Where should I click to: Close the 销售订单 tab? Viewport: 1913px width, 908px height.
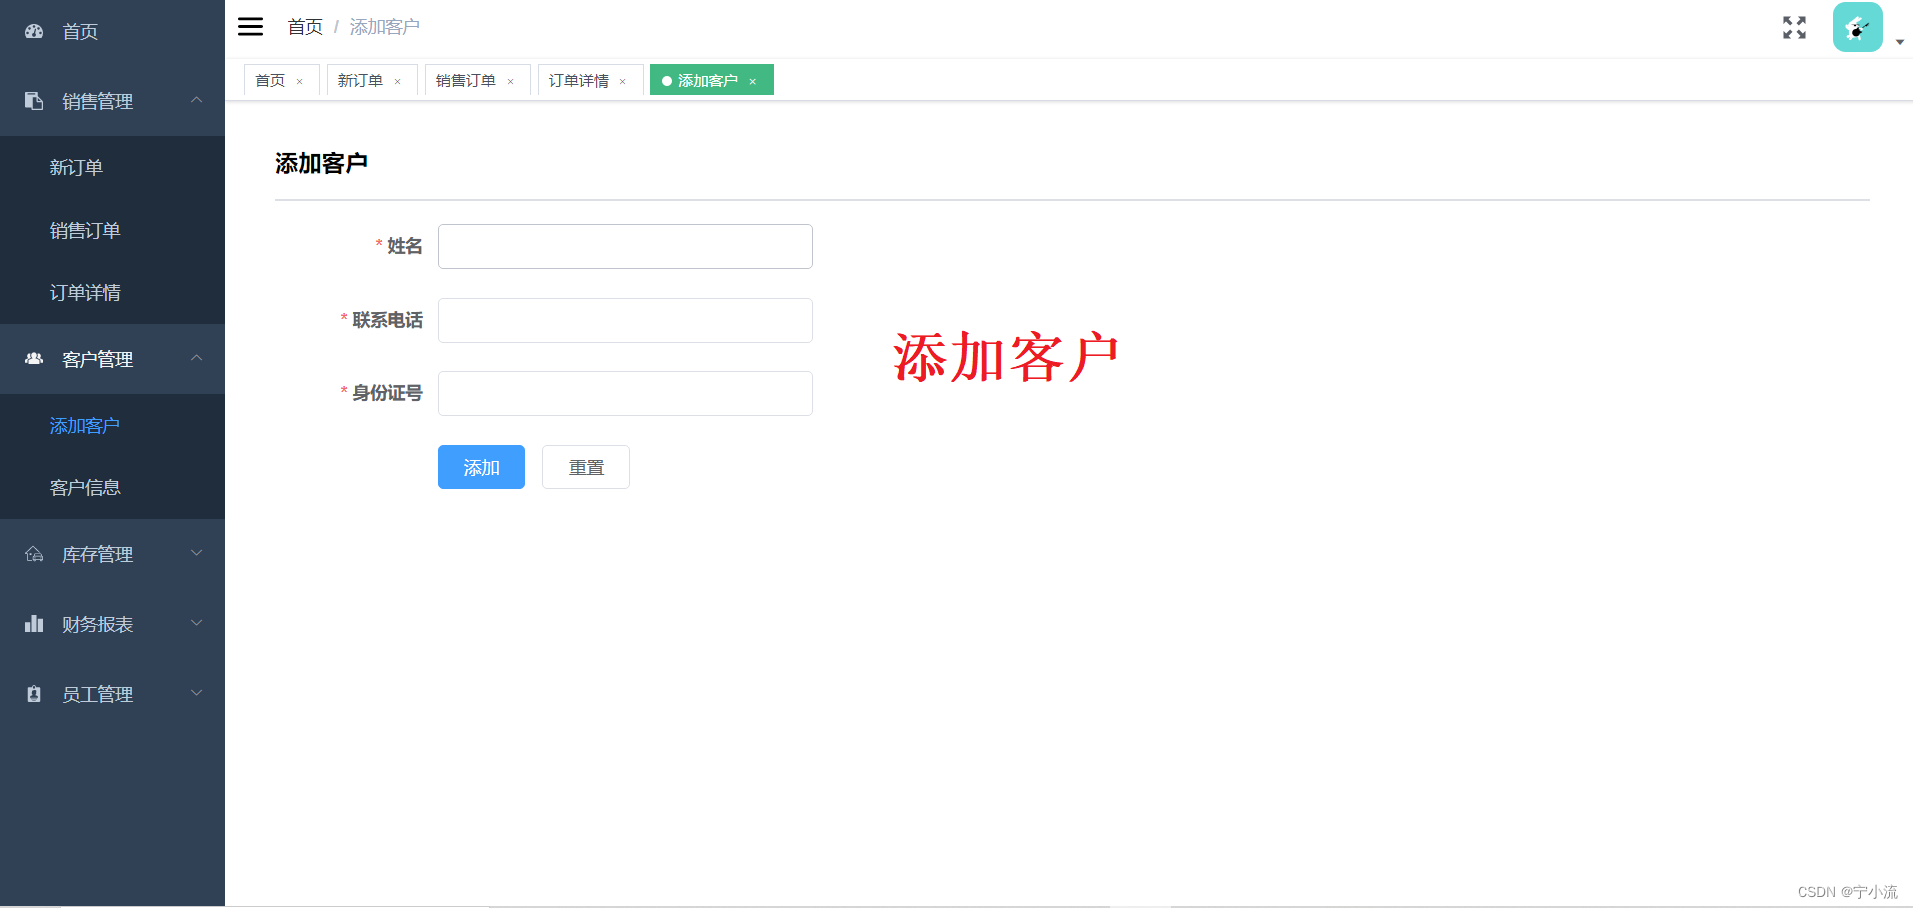coord(510,81)
